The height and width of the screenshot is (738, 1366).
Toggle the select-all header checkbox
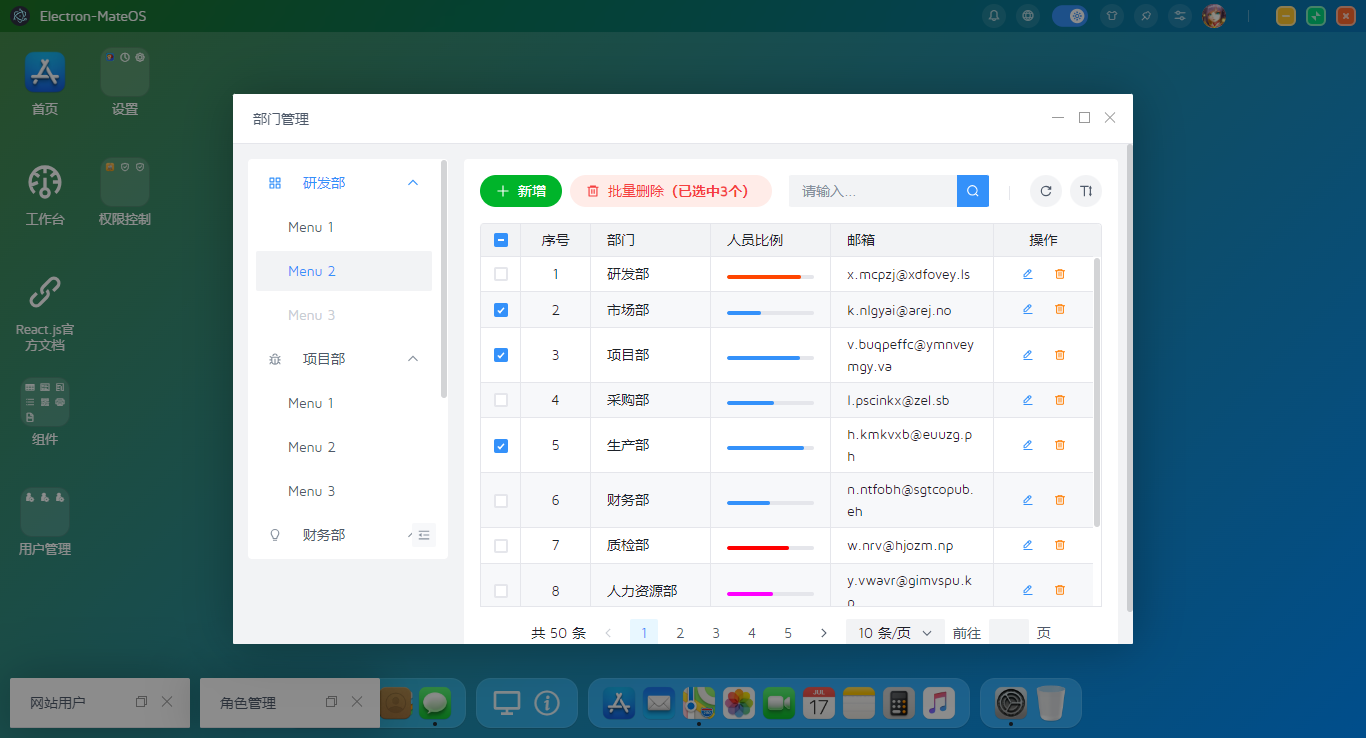501,240
